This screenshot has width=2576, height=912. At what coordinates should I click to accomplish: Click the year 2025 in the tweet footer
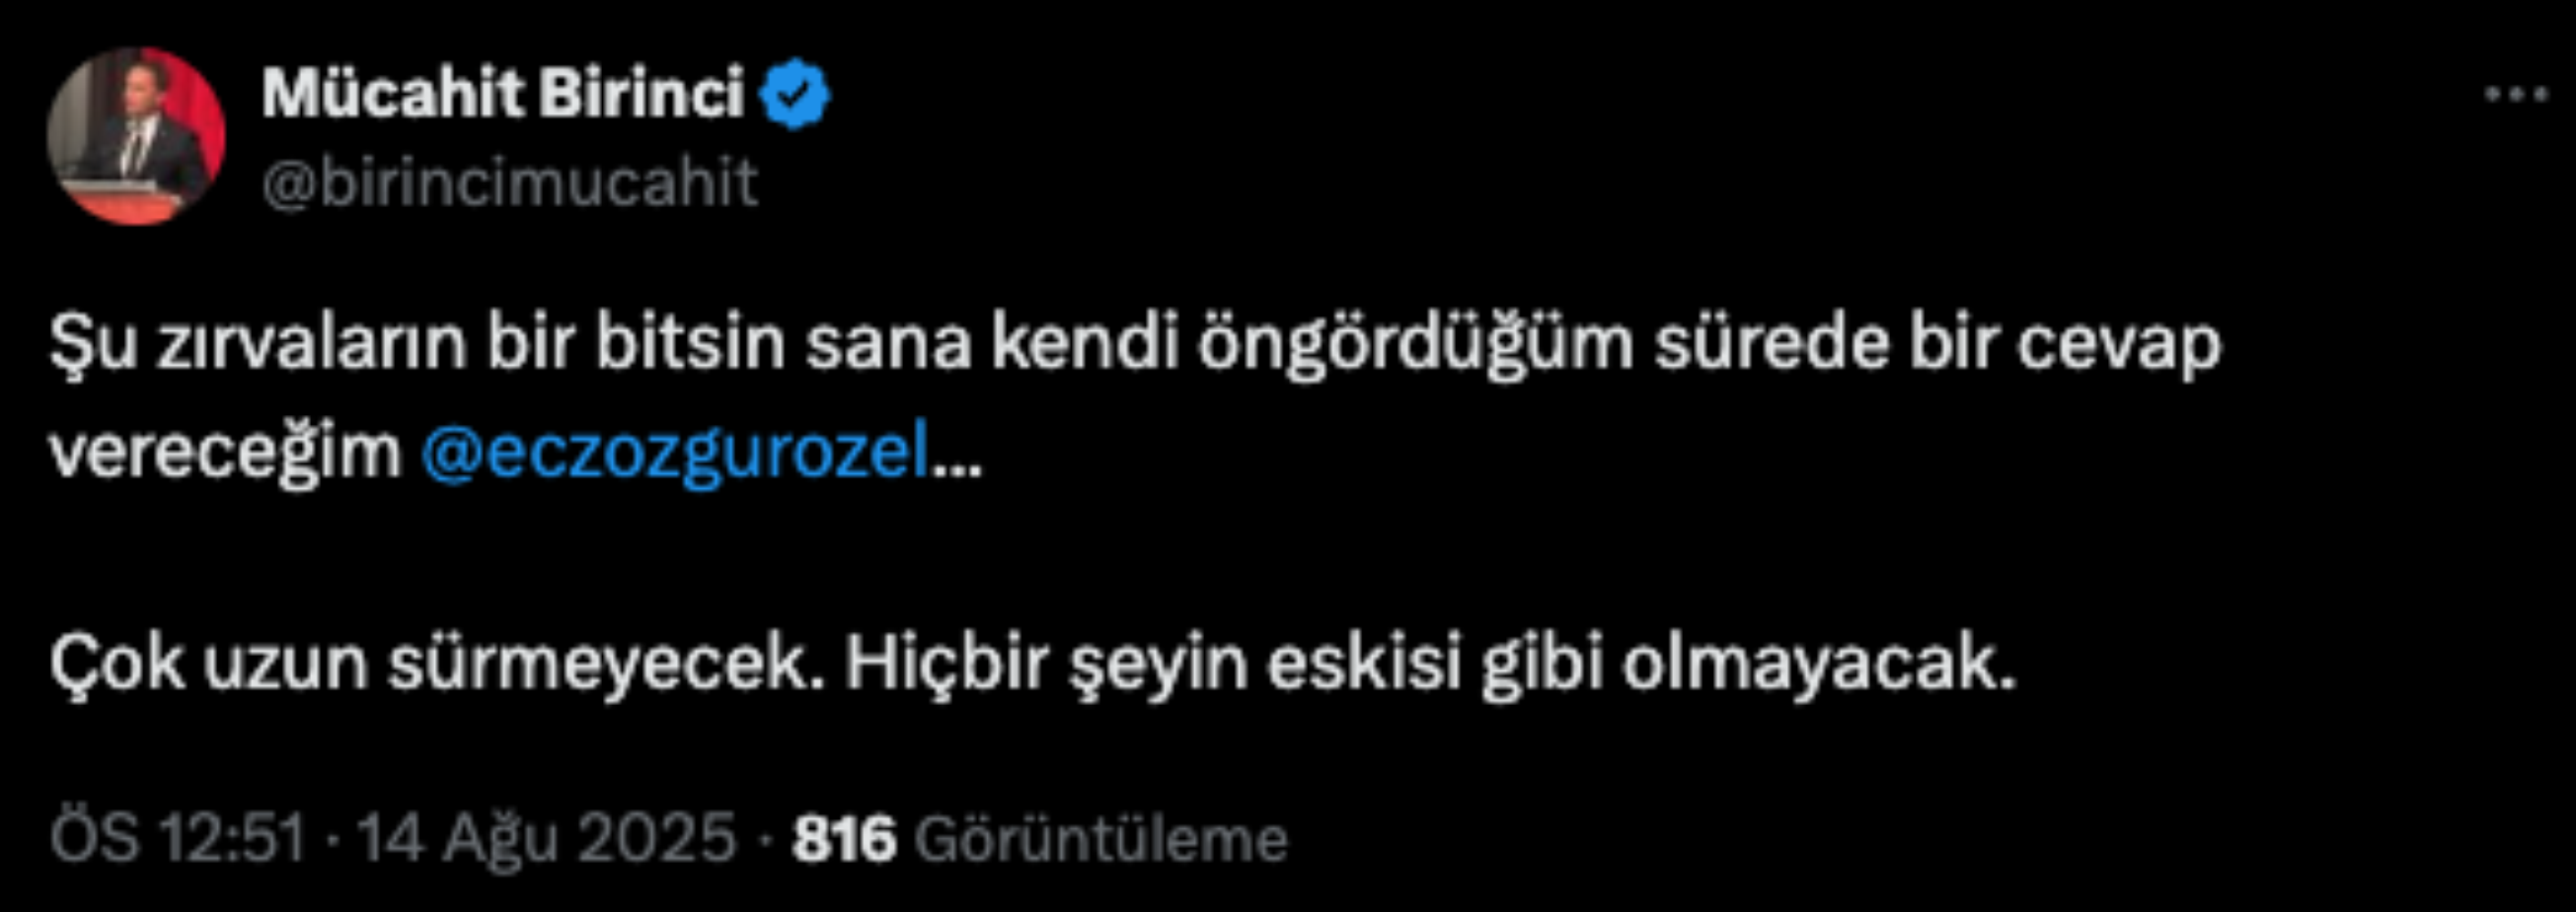(x=657, y=837)
